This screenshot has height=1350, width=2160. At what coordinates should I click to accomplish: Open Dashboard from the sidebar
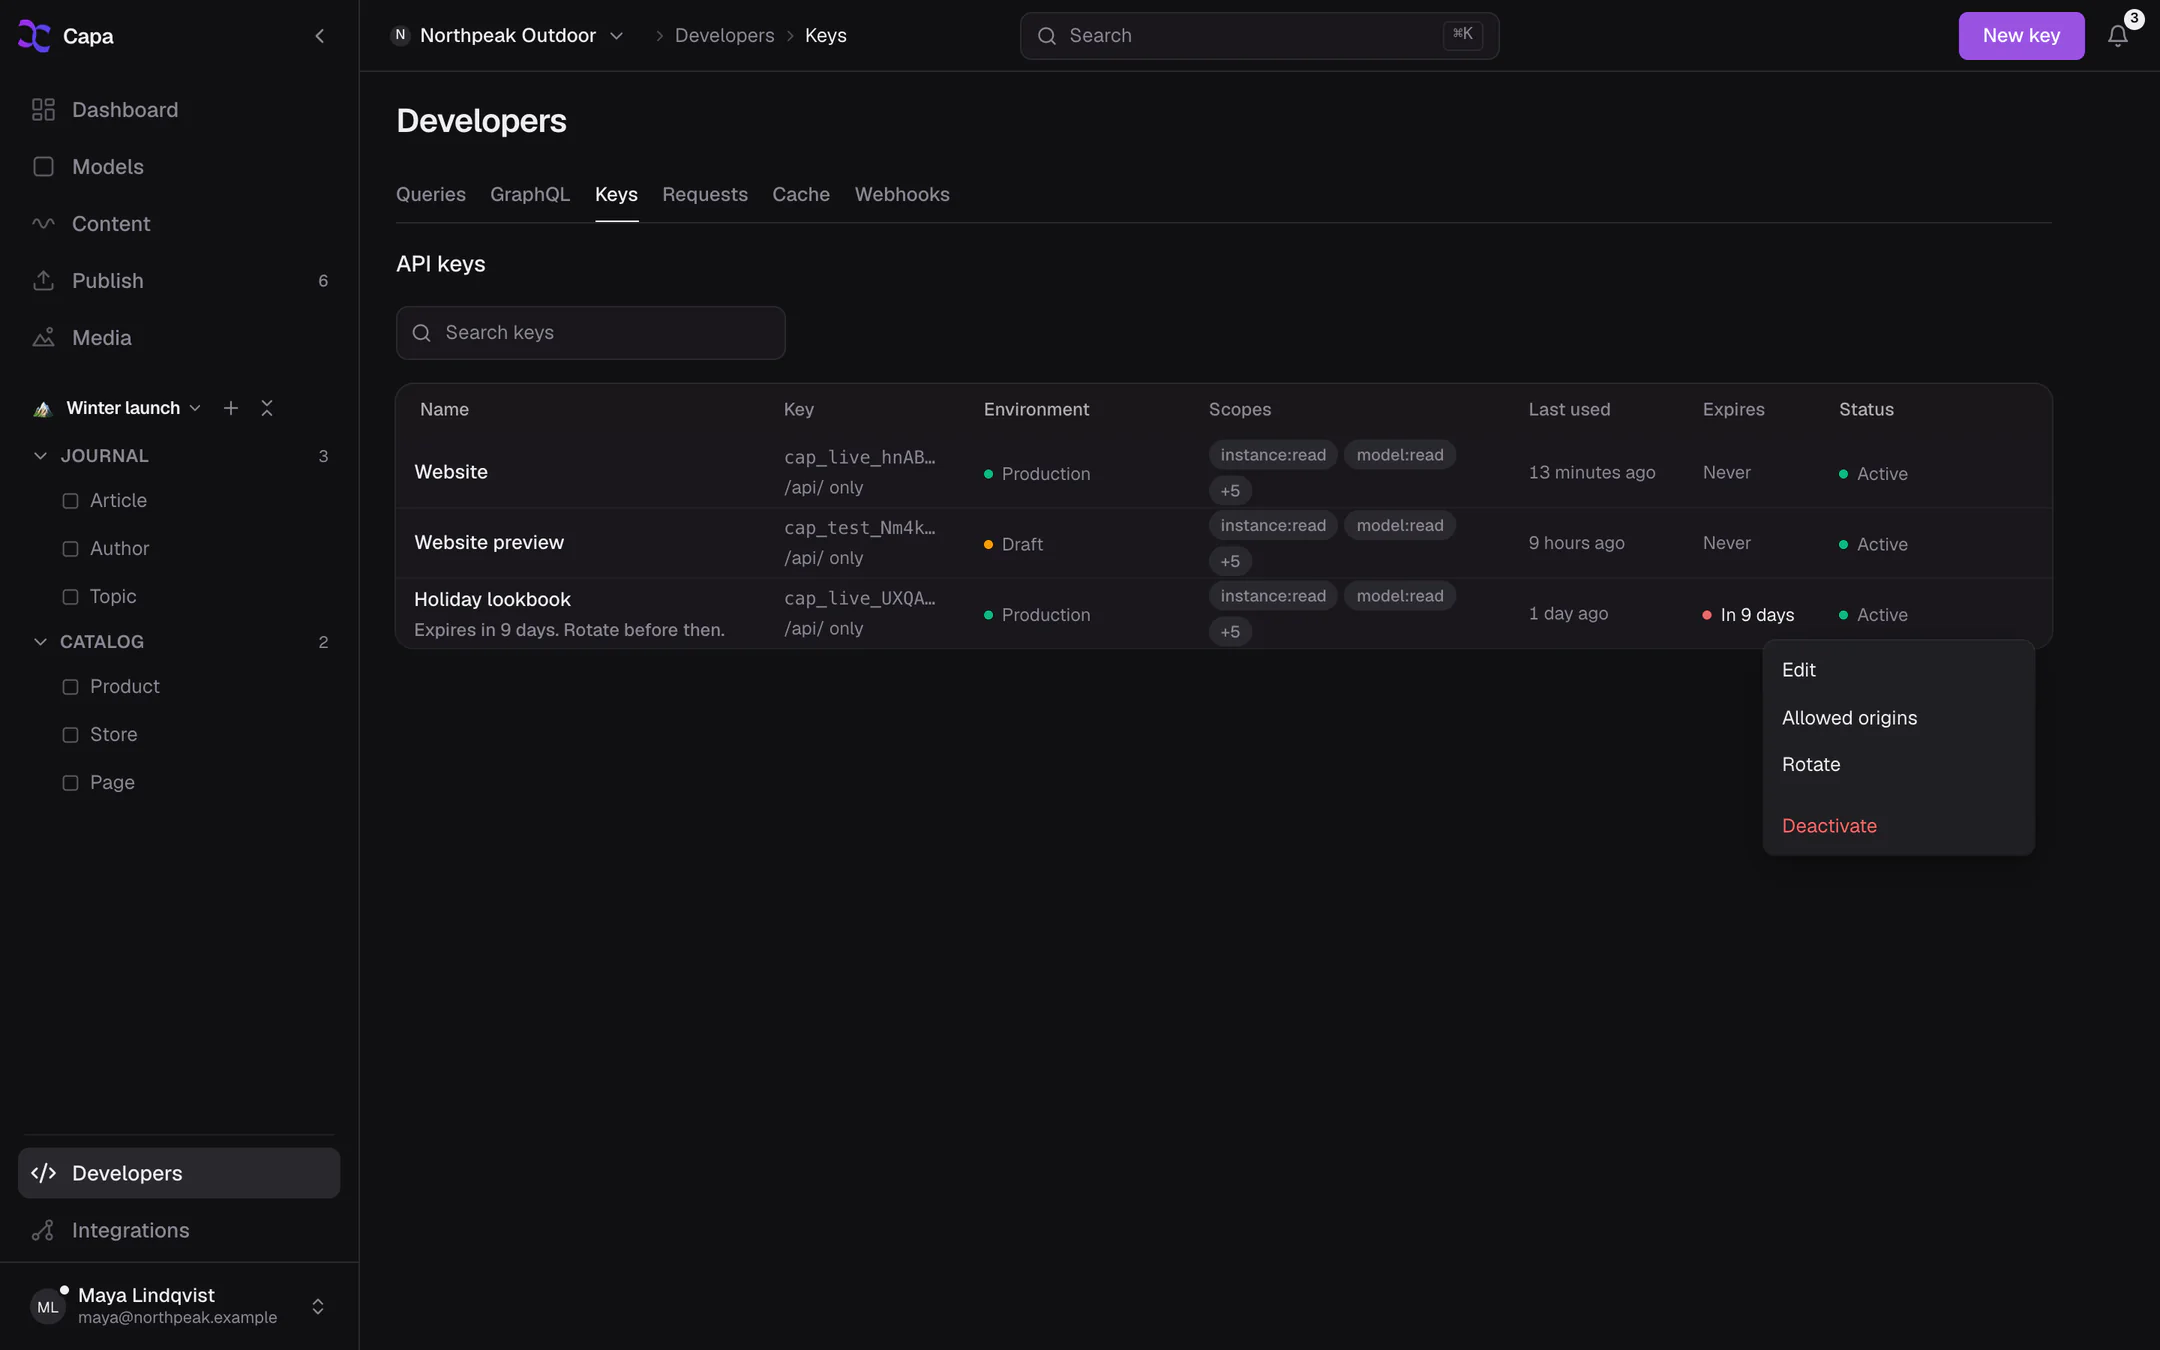click(180, 110)
